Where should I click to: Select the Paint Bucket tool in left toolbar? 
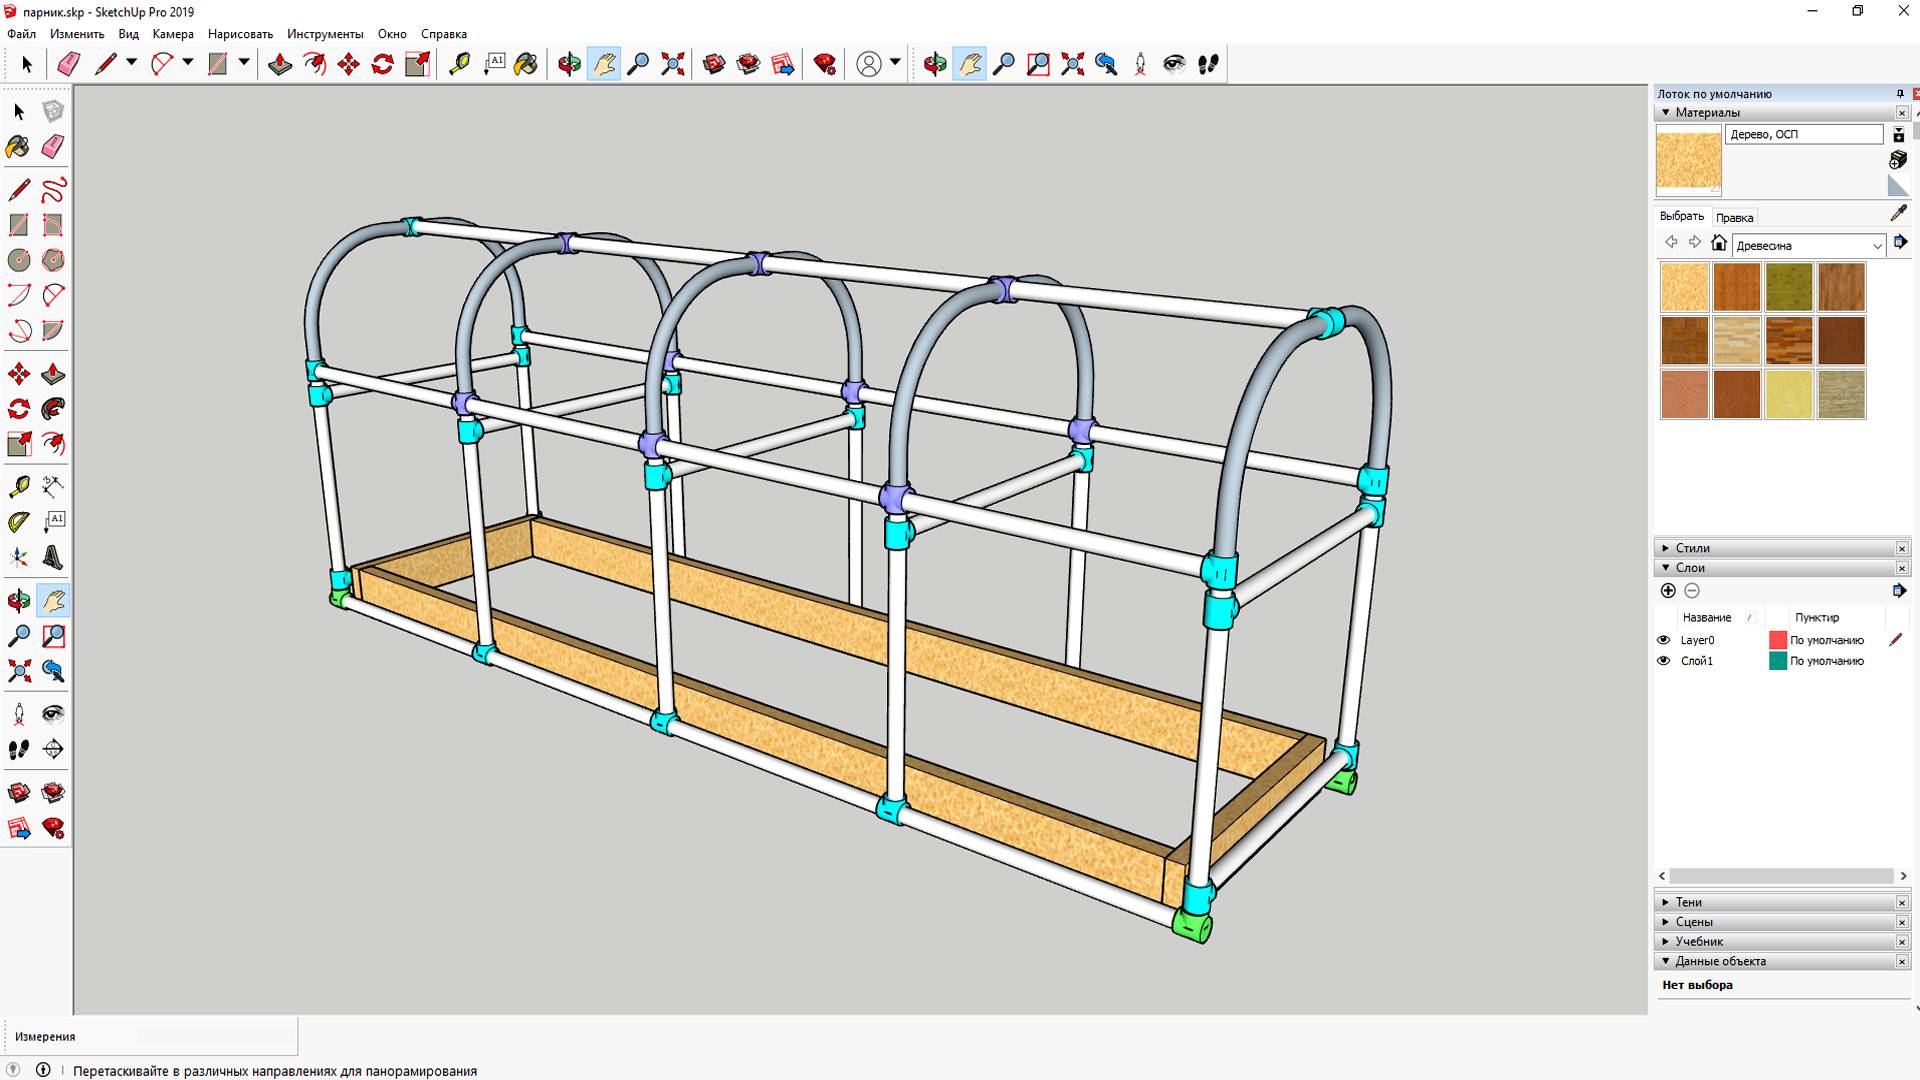tap(18, 148)
